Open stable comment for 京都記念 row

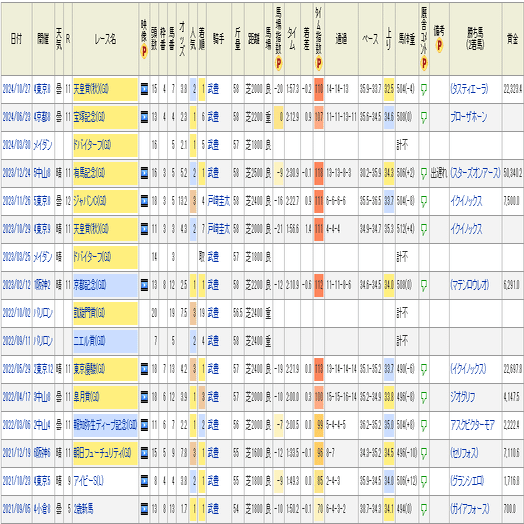[424, 286]
